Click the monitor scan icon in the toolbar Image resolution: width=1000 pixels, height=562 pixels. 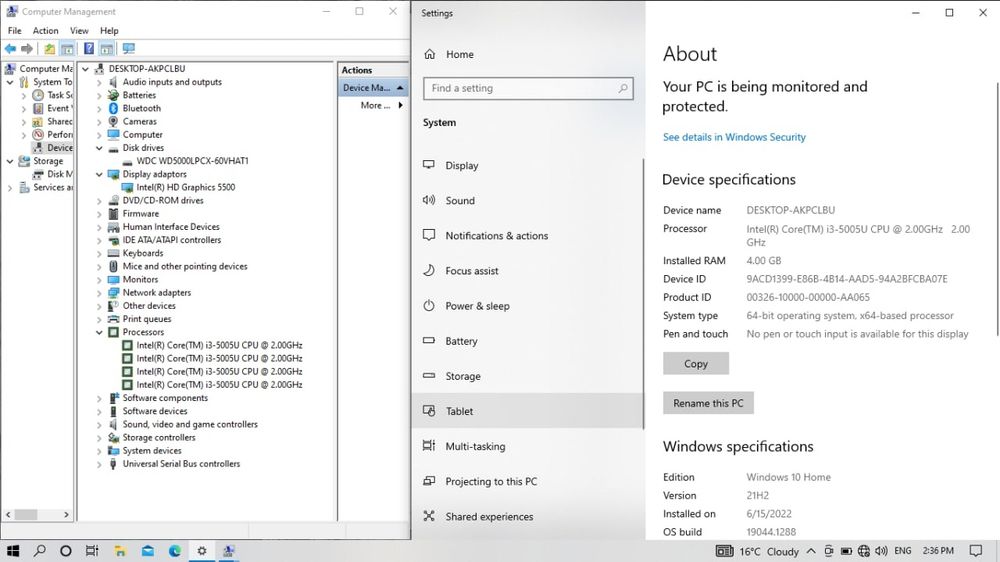[129, 48]
